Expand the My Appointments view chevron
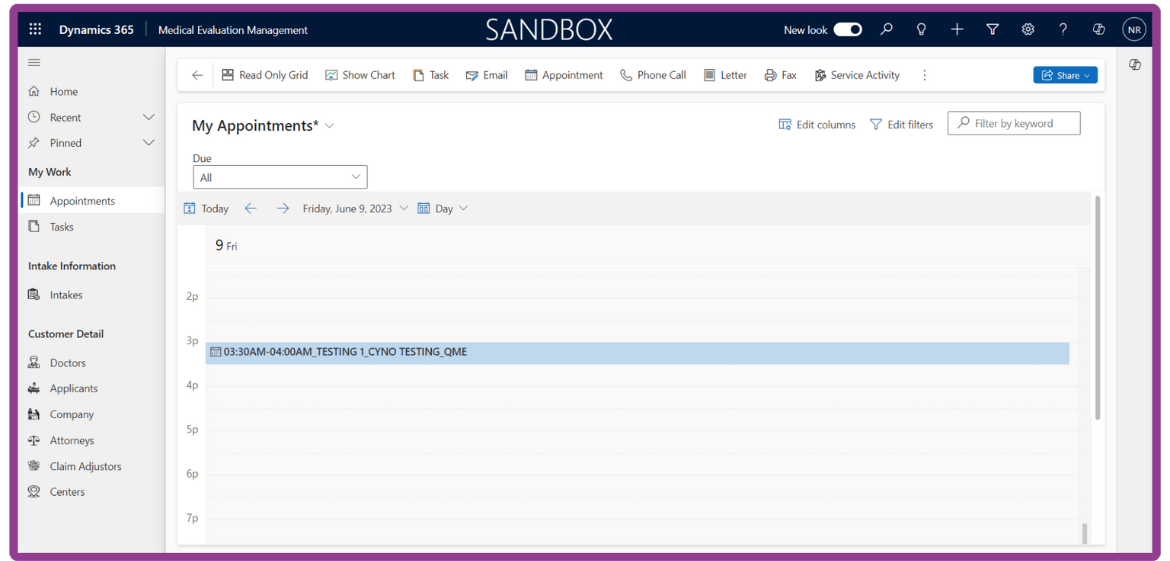The width and height of the screenshot is (1170, 561). 330,126
